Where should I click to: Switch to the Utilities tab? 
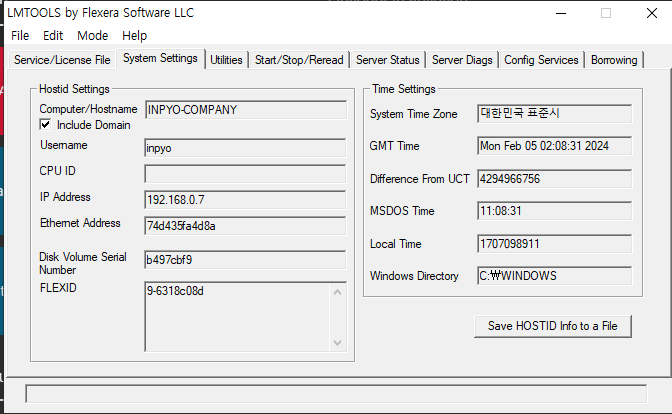tap(226, 60)
